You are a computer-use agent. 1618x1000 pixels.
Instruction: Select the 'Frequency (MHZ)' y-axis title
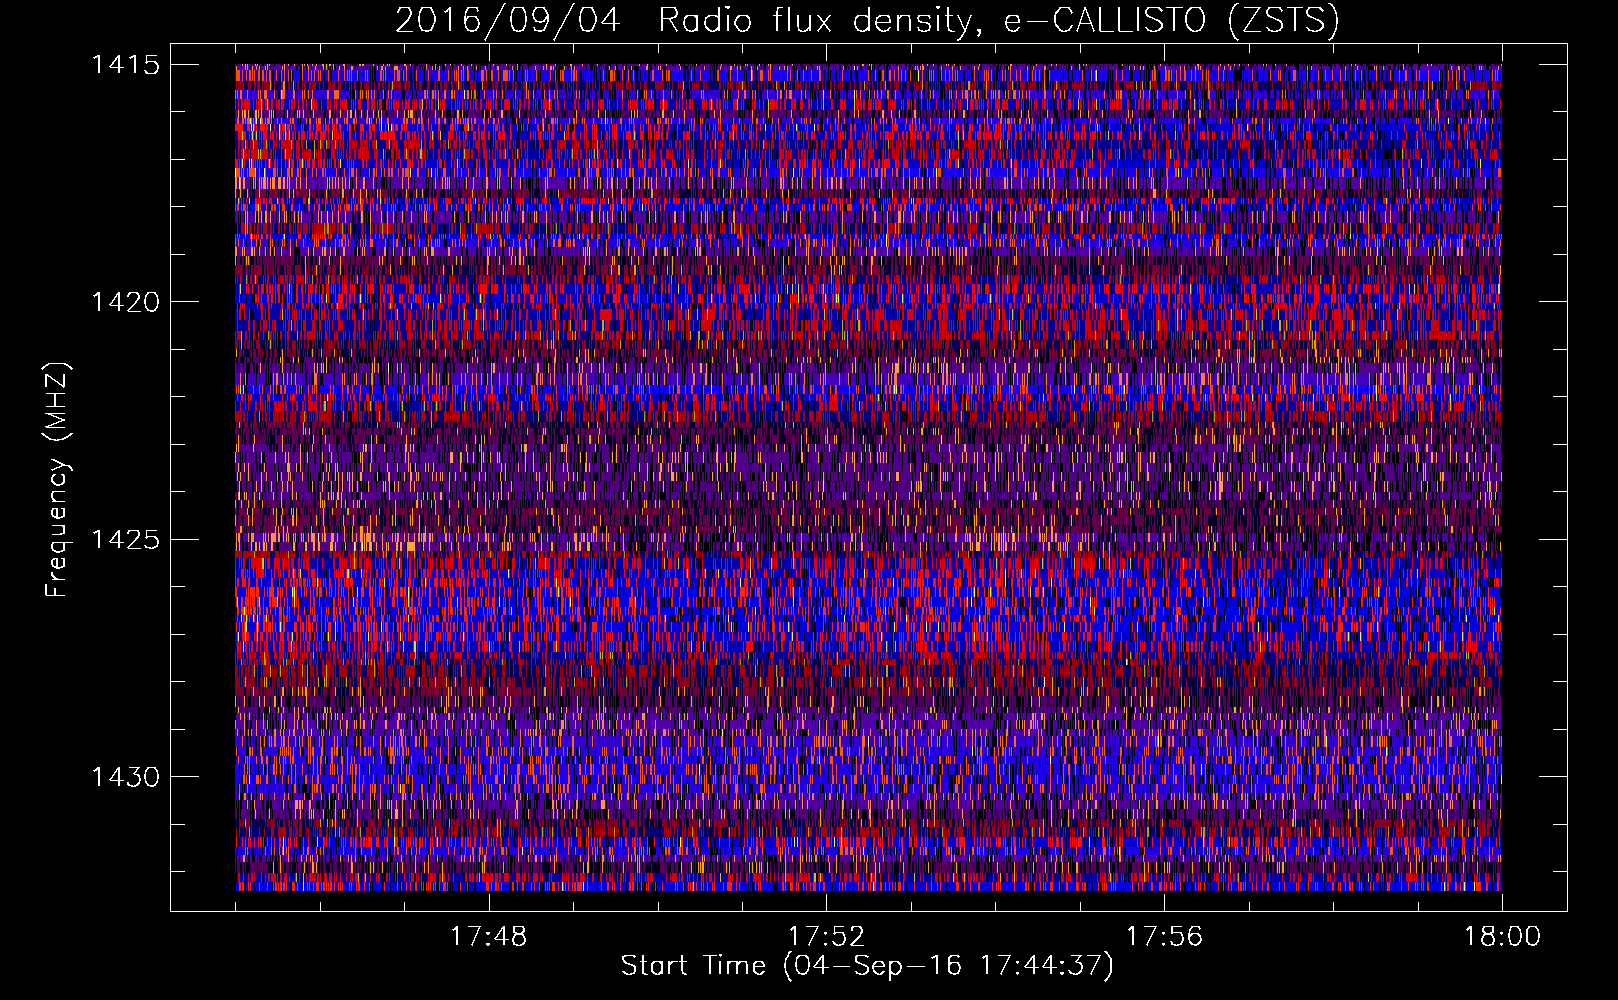tap(56, 480)
